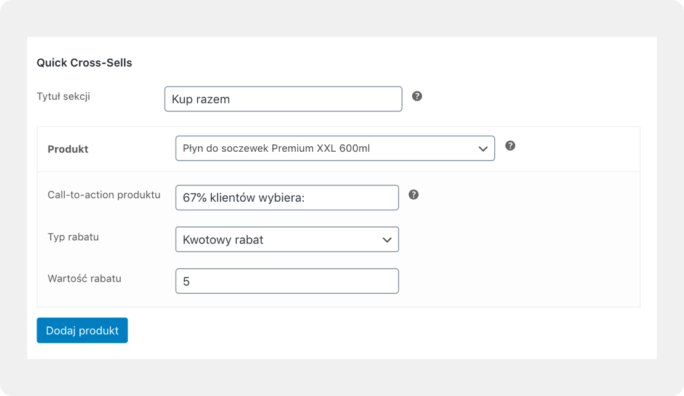
Task: Click the 'Typ rabatu' label
Action: click(73, 237)
